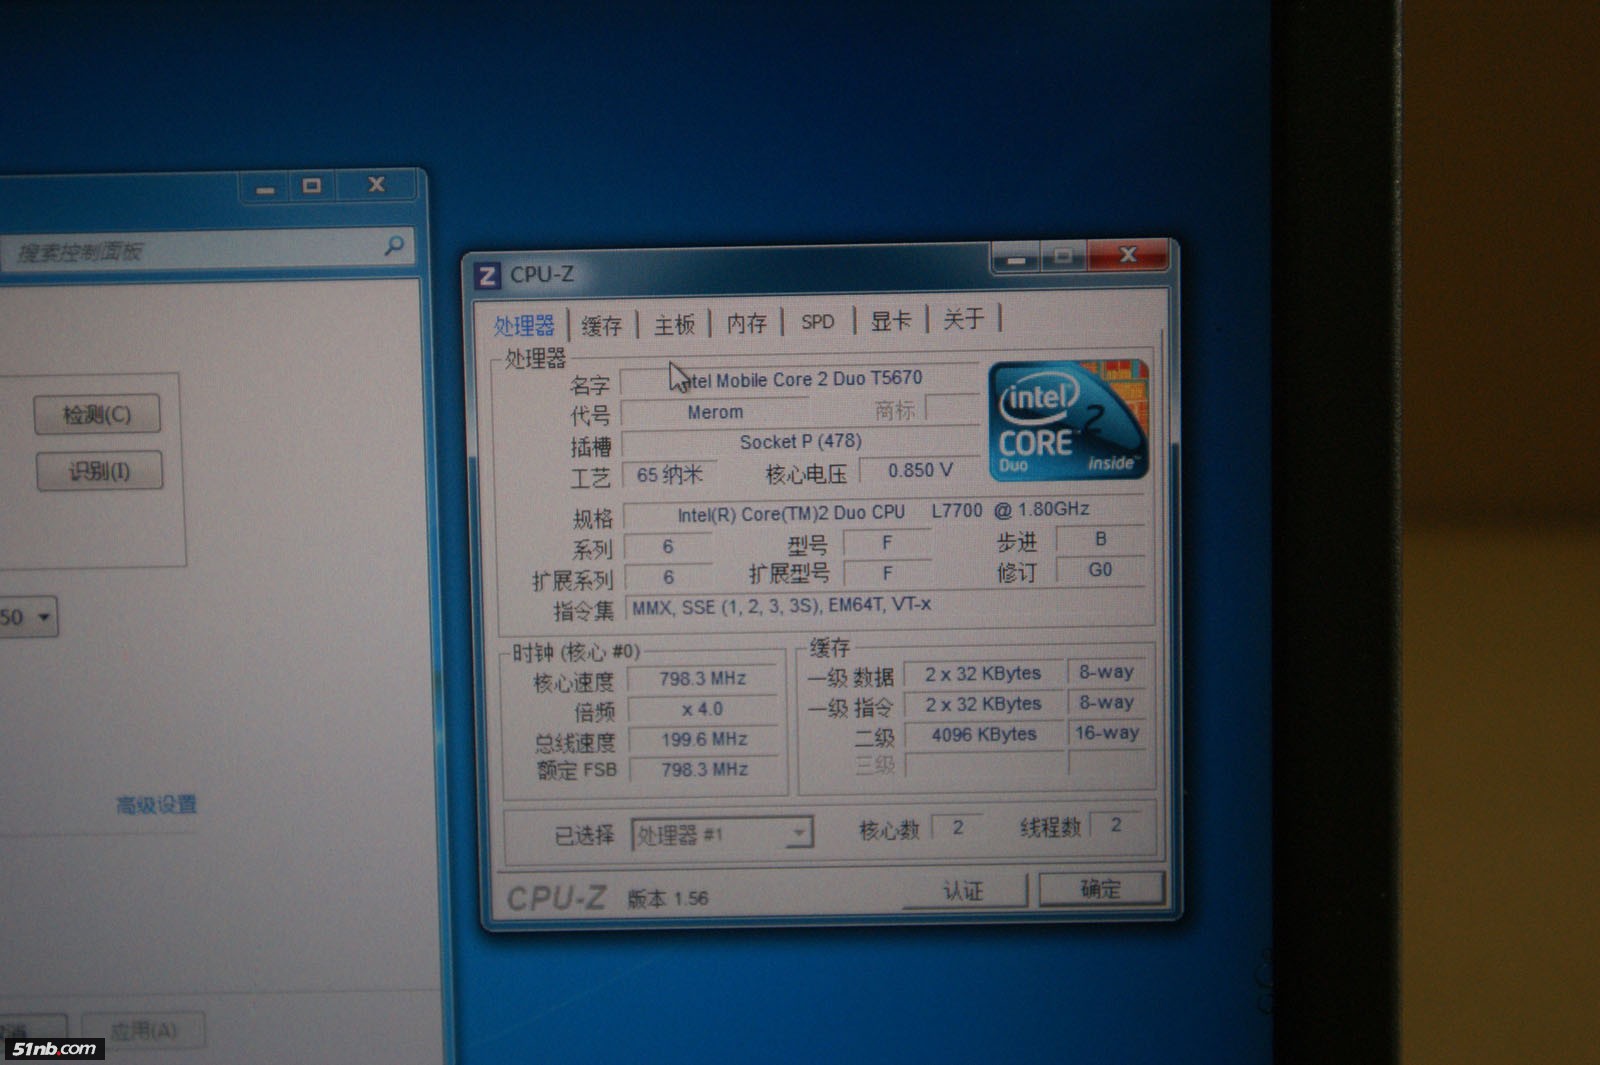This screenshot has height=1065, width=1600.
Task: Click the 认证 button
Action: point(964,890)
